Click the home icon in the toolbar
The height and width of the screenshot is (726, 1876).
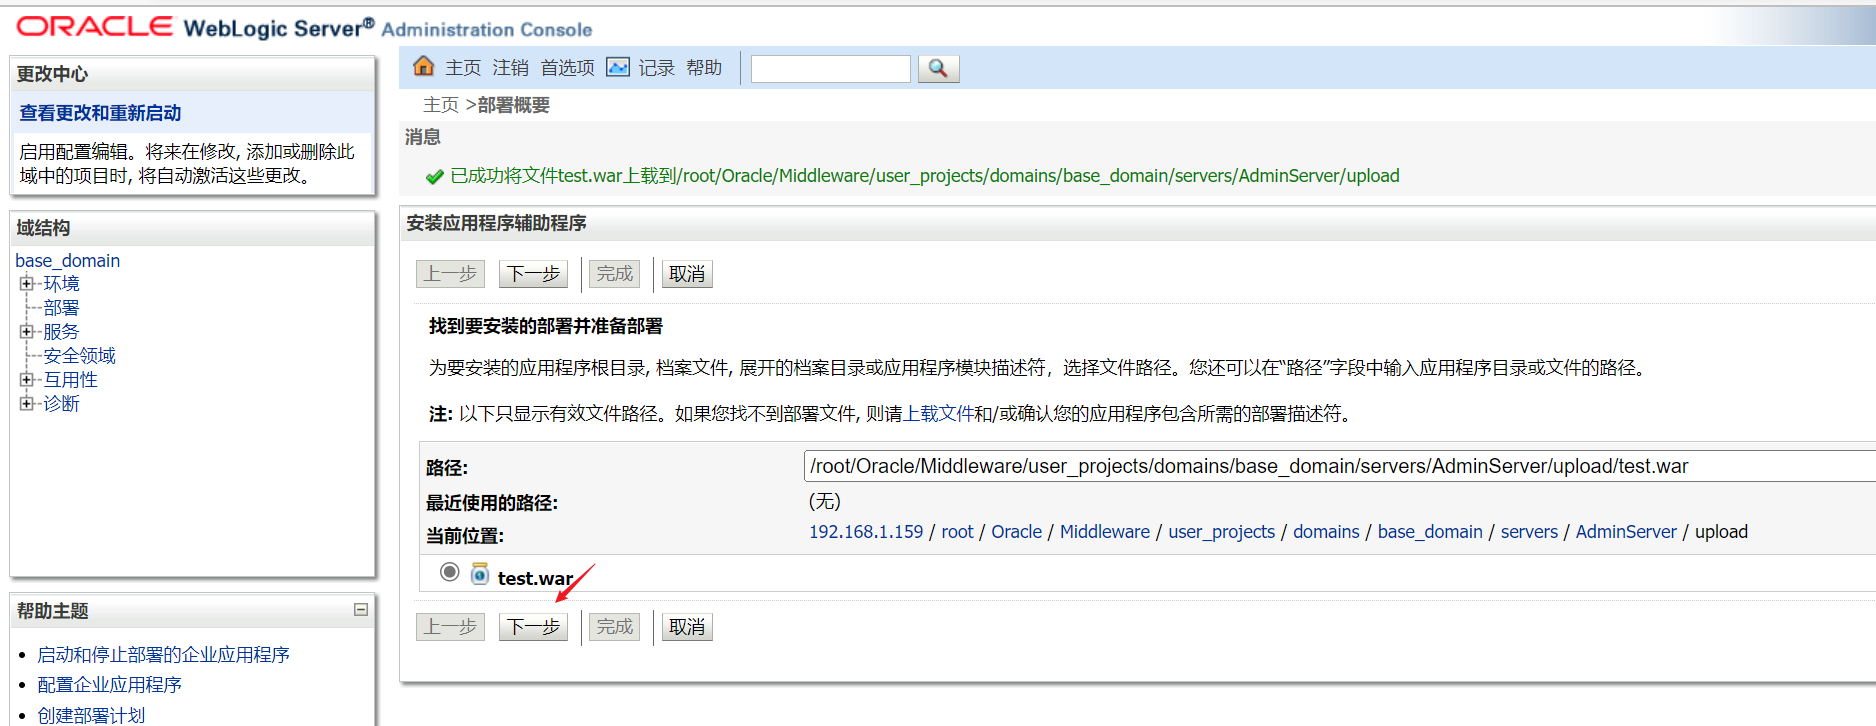[x=424, y=66]
